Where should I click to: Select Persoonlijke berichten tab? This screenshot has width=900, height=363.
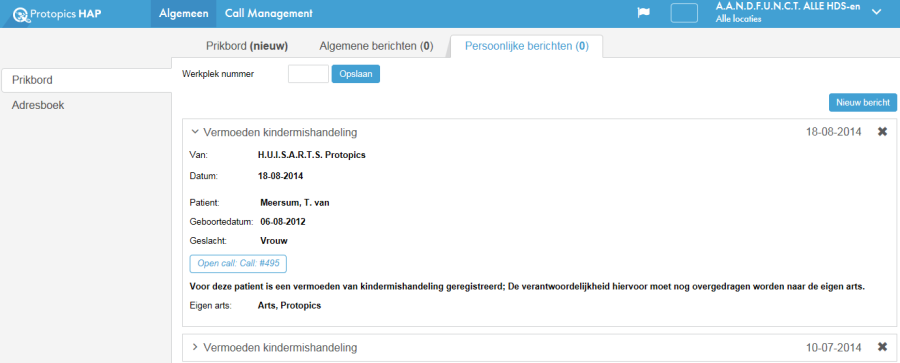(527, 47)
